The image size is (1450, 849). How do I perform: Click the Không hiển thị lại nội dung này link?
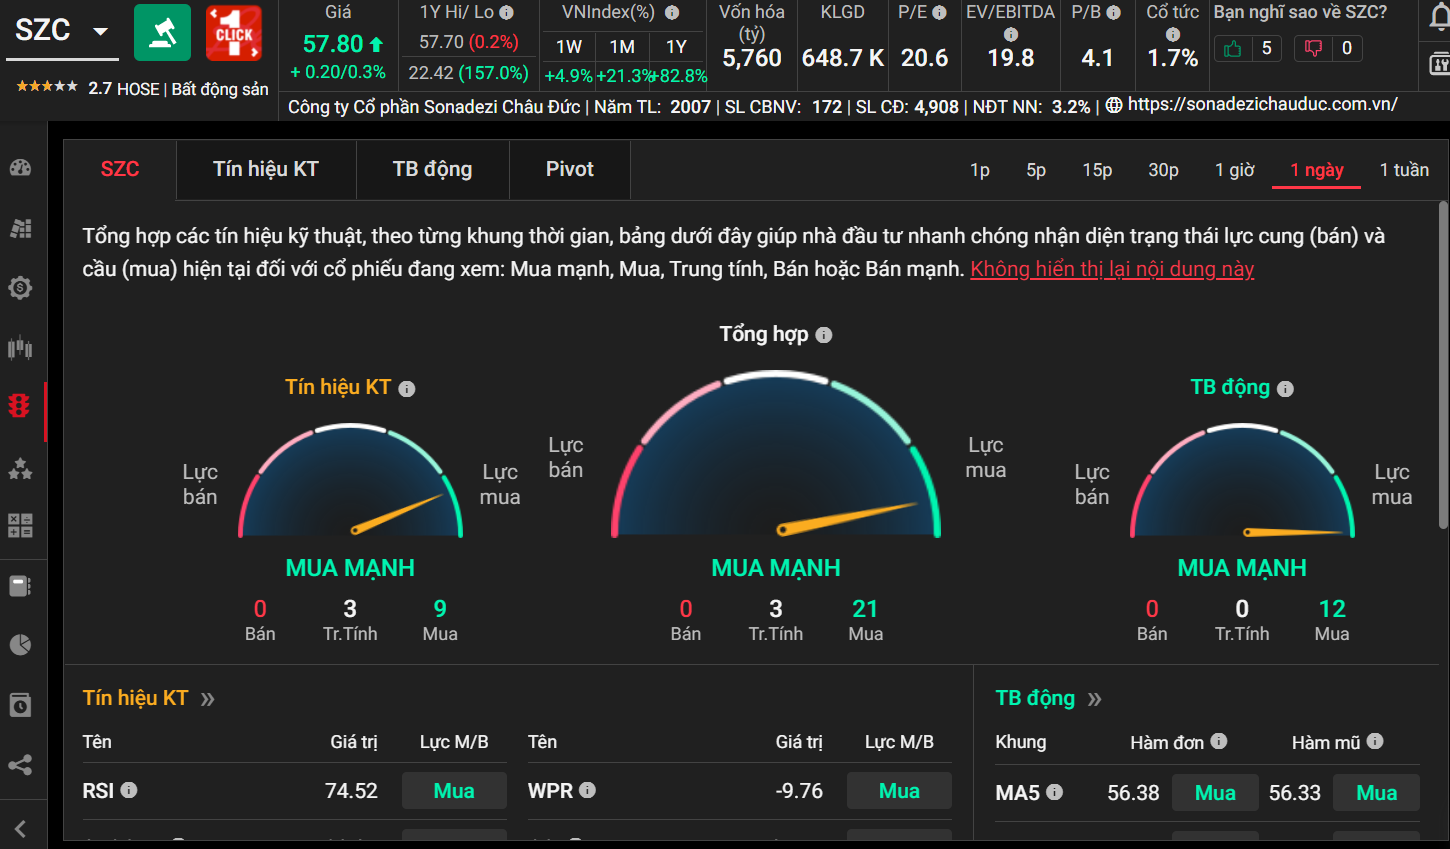pyautogui.click(x=1112, y=269)
